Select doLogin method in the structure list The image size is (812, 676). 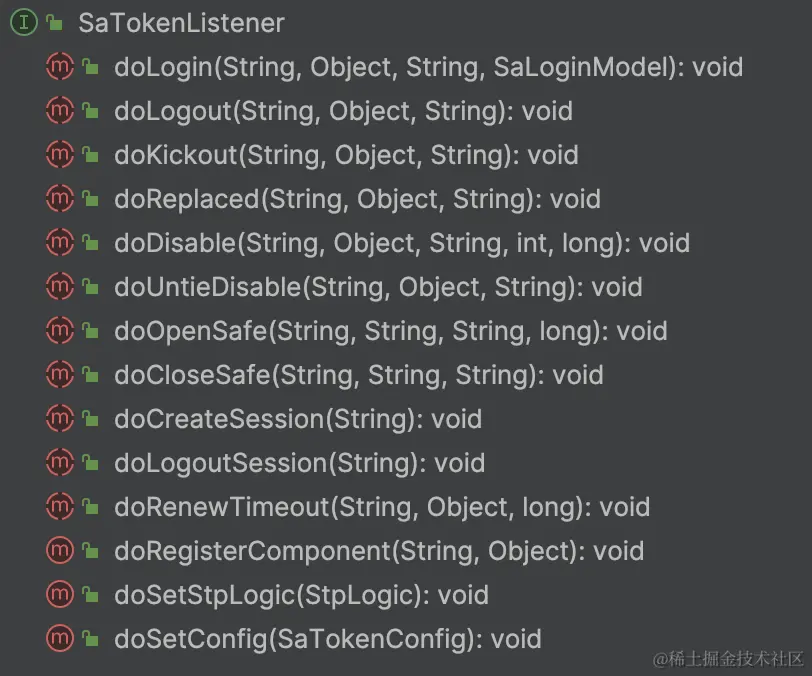(x=428, y=67)
